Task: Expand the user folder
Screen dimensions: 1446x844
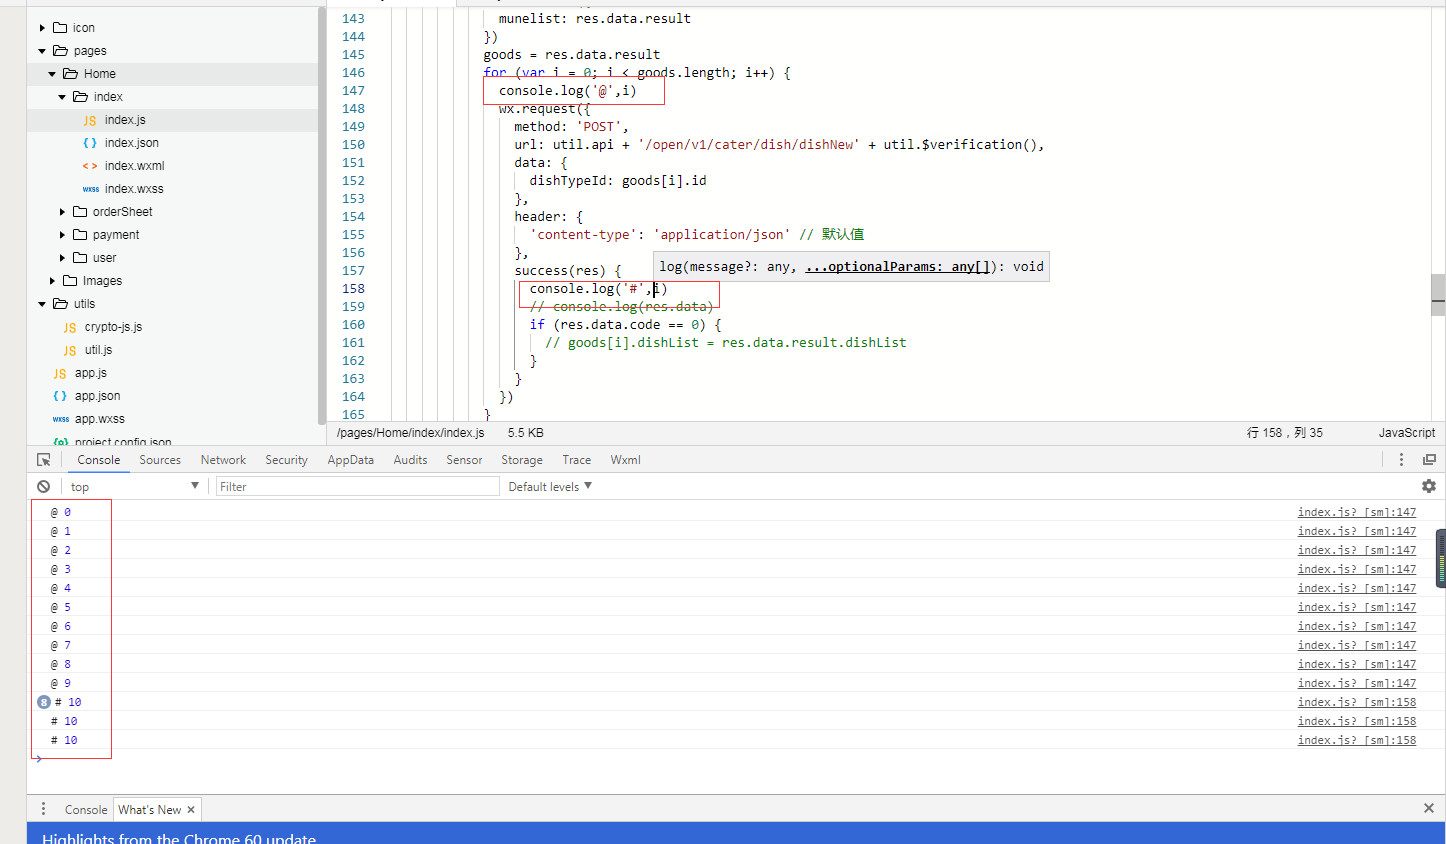Action: point(62,258)
